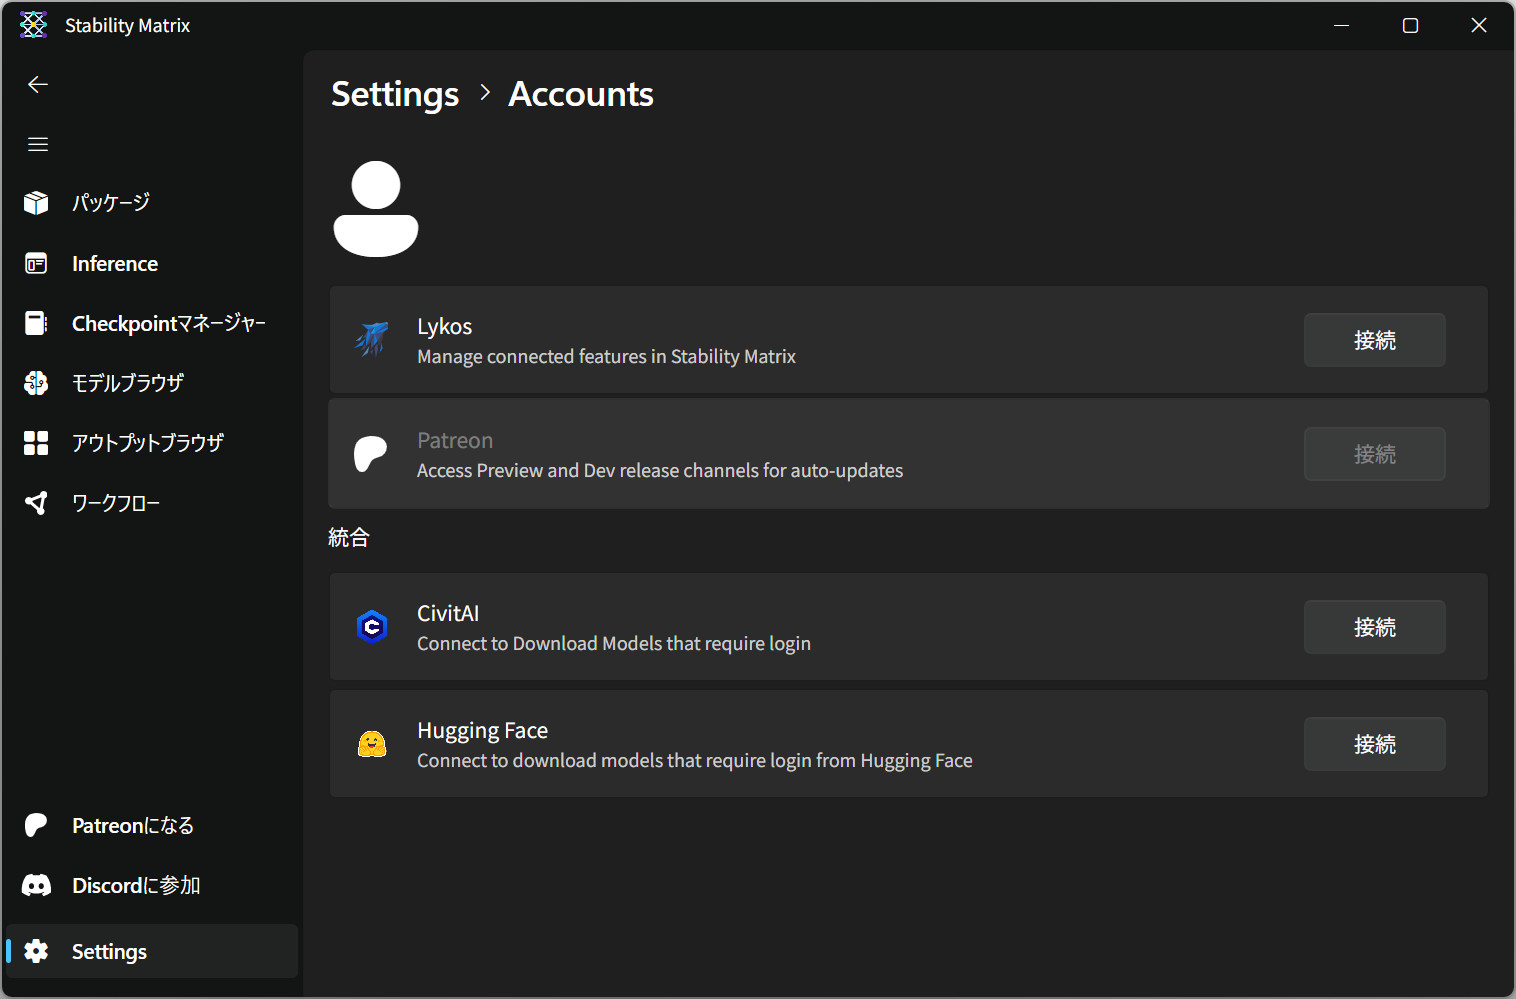Connect the Hugging Face account
This screenshot has width=1516, height=999.
click(x=1374, y=744)
